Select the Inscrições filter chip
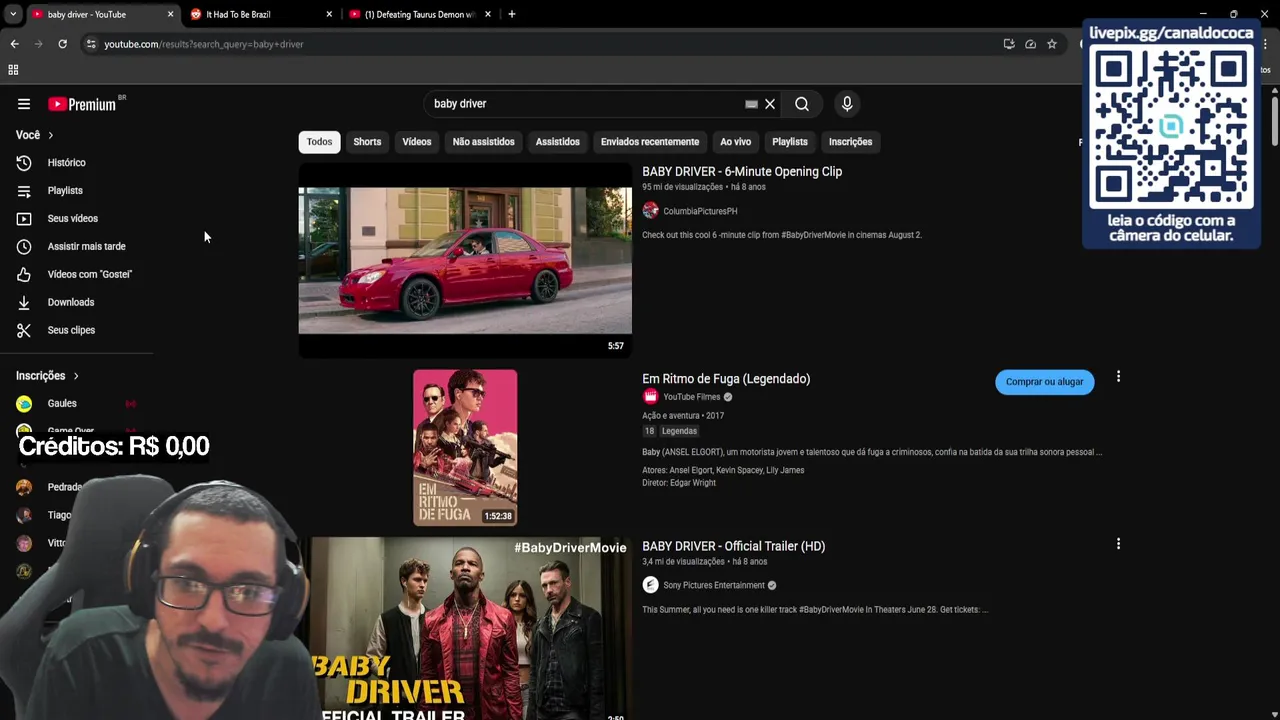The image size is (1280, 720). click(850, 142)
